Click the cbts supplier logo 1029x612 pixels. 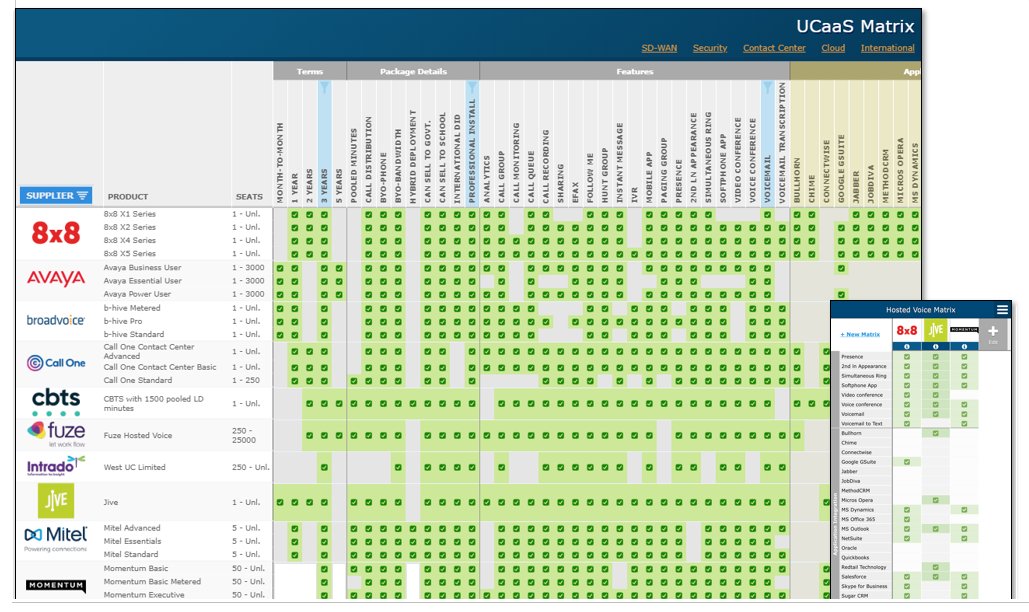click(x=56, y=402)
